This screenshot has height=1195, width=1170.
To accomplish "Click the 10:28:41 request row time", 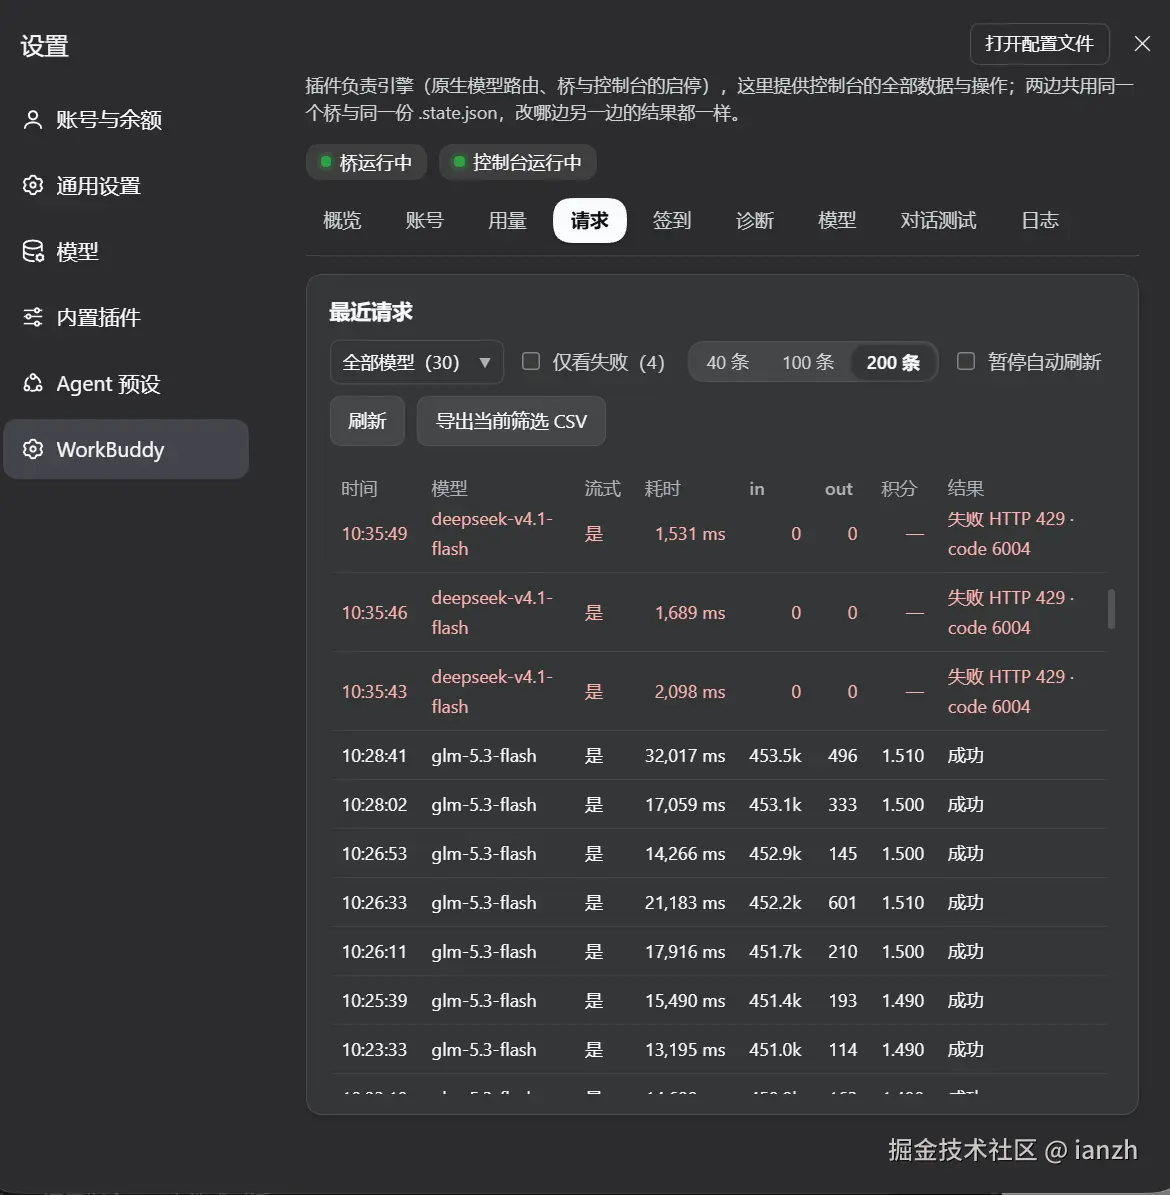I will click(x=374, y=756).
